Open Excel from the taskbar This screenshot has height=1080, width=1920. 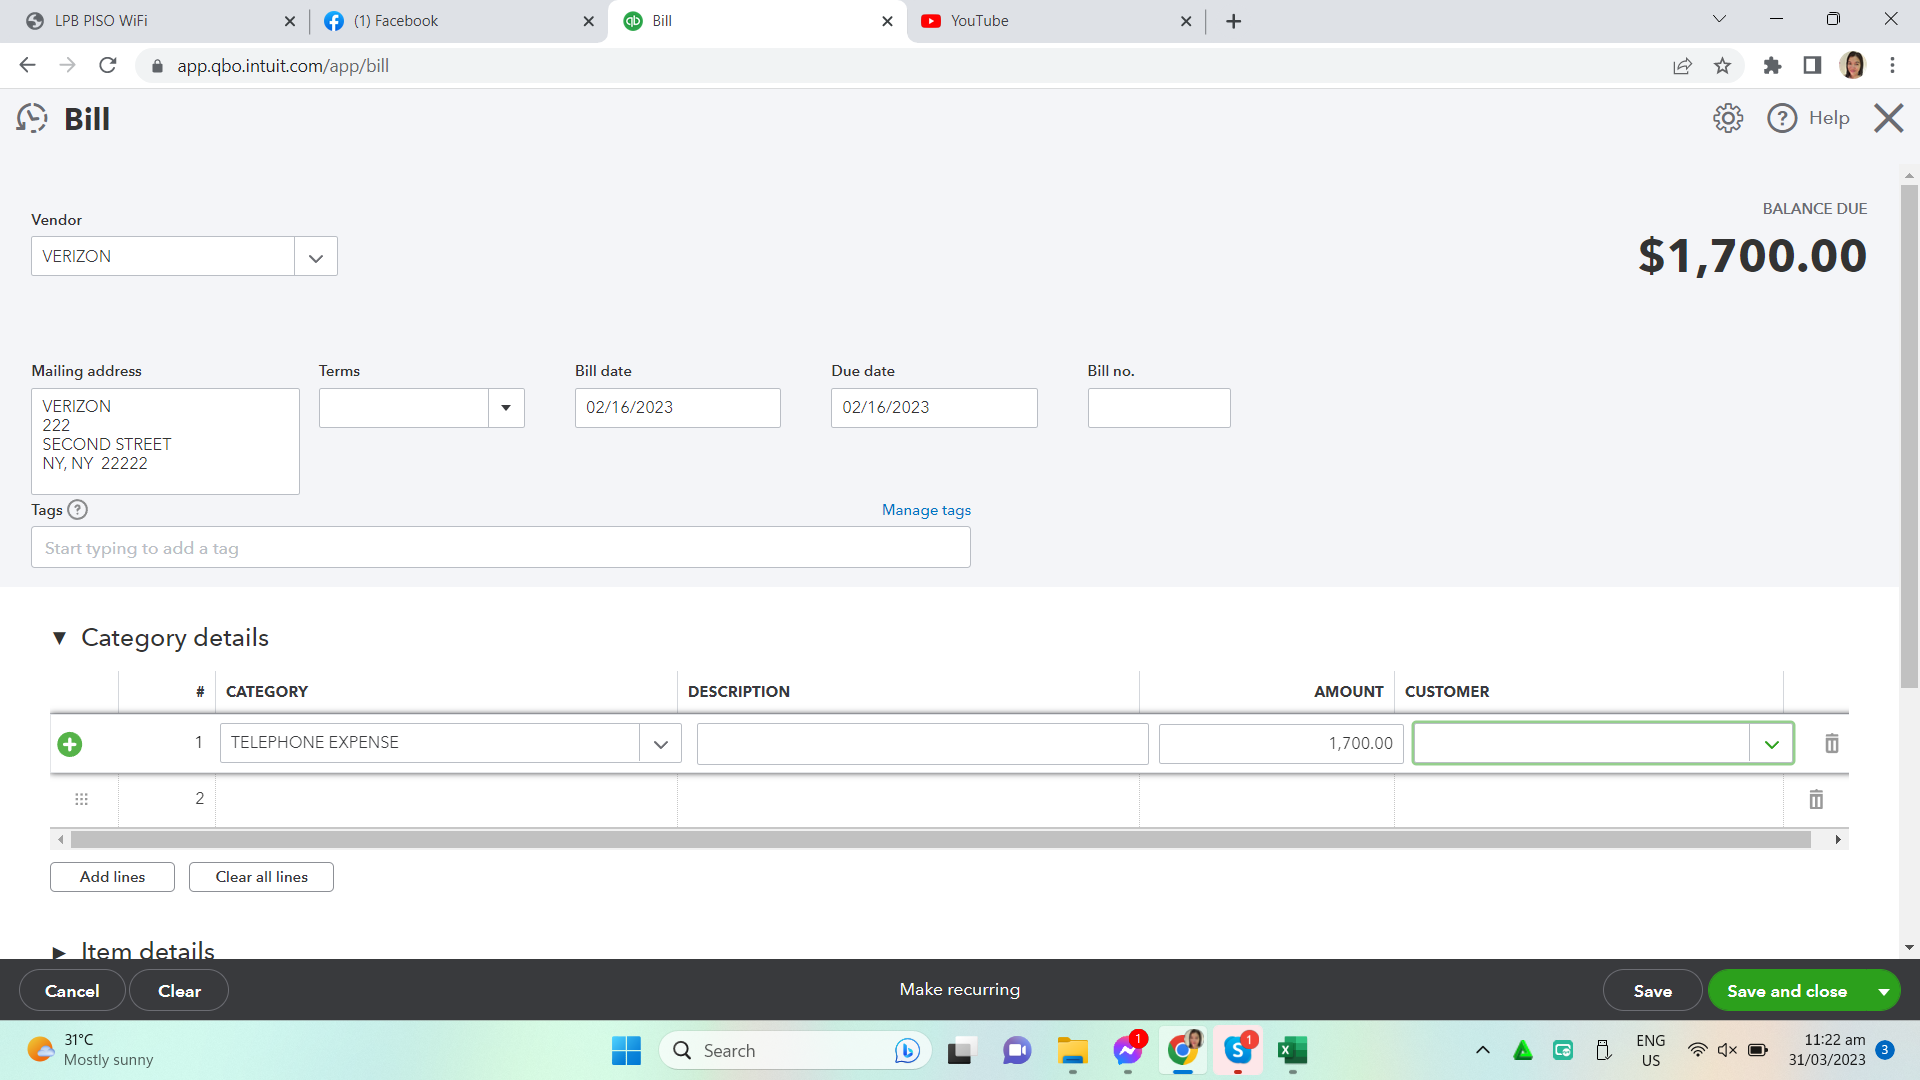click(1292, 1050)
